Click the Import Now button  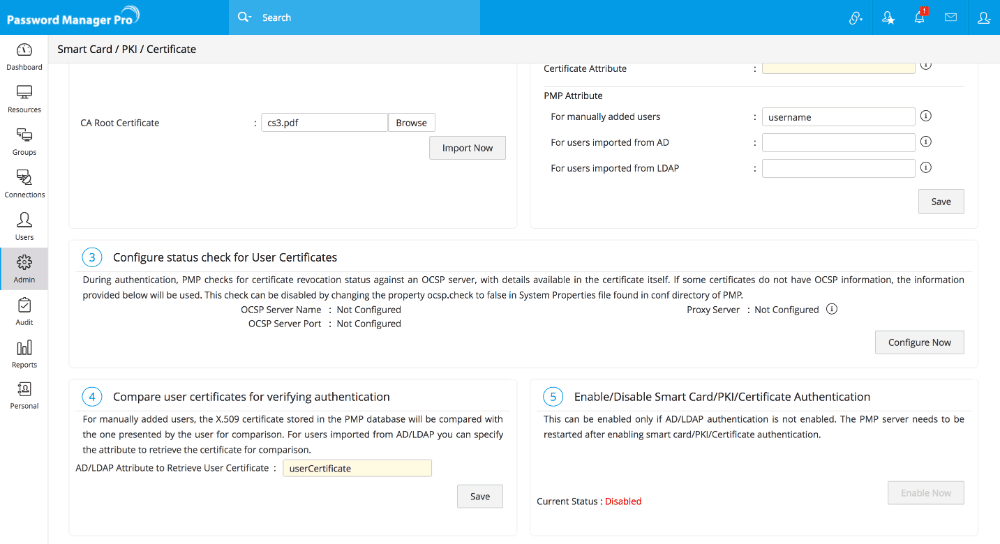[467, 148]
